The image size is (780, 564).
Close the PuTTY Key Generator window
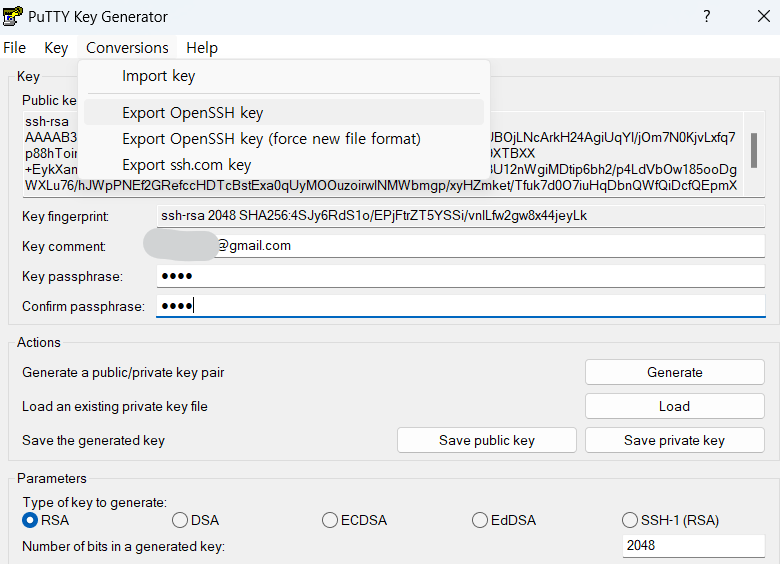764,16
